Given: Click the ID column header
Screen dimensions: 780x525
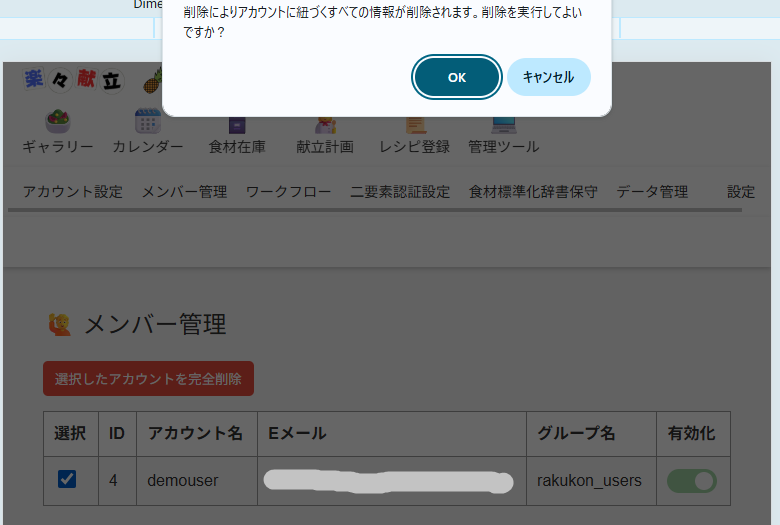Looking at the screenshot, I should pyautogui.click(x=116, y=433).
